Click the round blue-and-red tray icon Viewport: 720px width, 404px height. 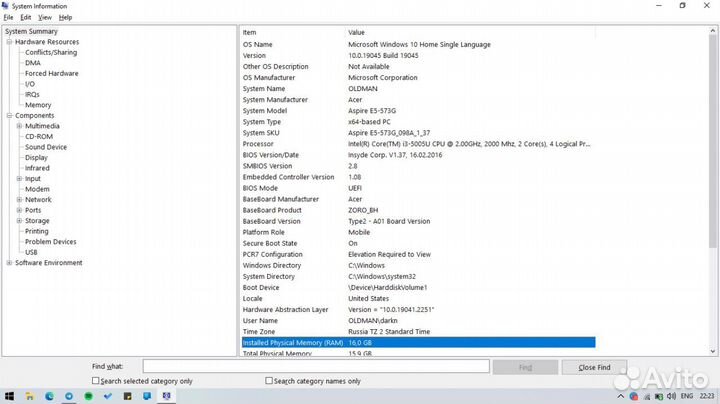tap(634, 396)
